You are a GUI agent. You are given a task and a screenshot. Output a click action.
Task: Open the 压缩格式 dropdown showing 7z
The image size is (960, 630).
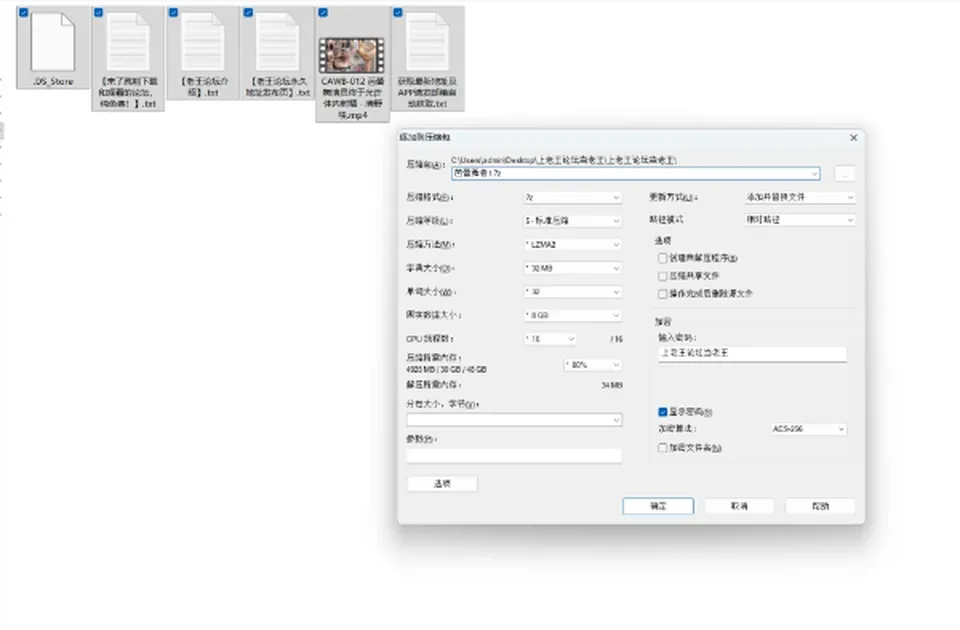(x=572, y=198)
